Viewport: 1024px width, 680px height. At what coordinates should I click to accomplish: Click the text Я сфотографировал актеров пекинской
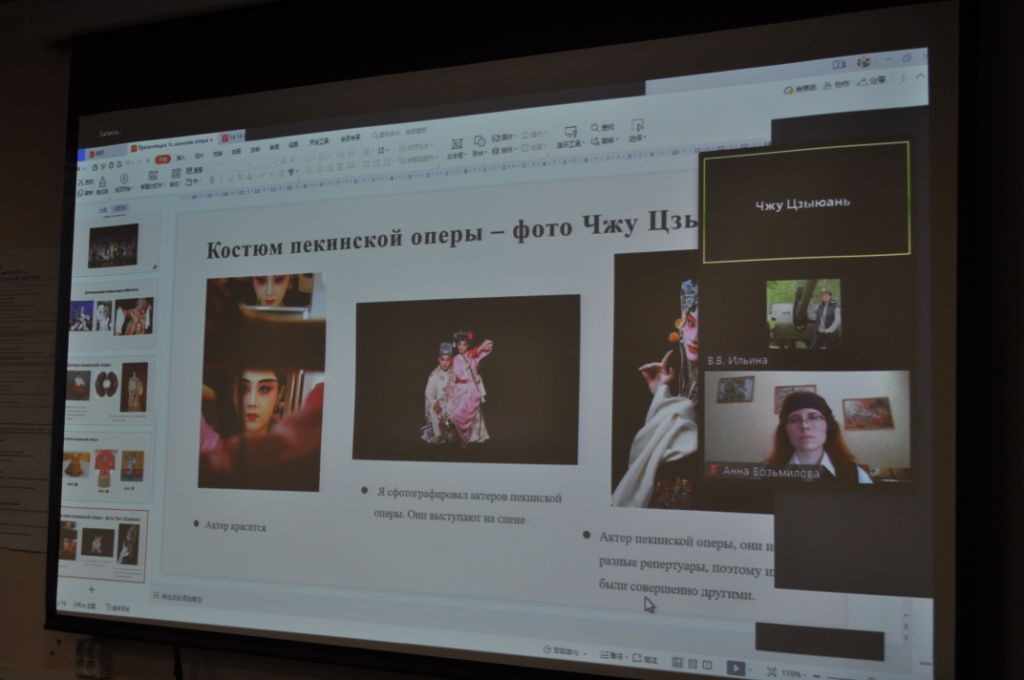469,496
